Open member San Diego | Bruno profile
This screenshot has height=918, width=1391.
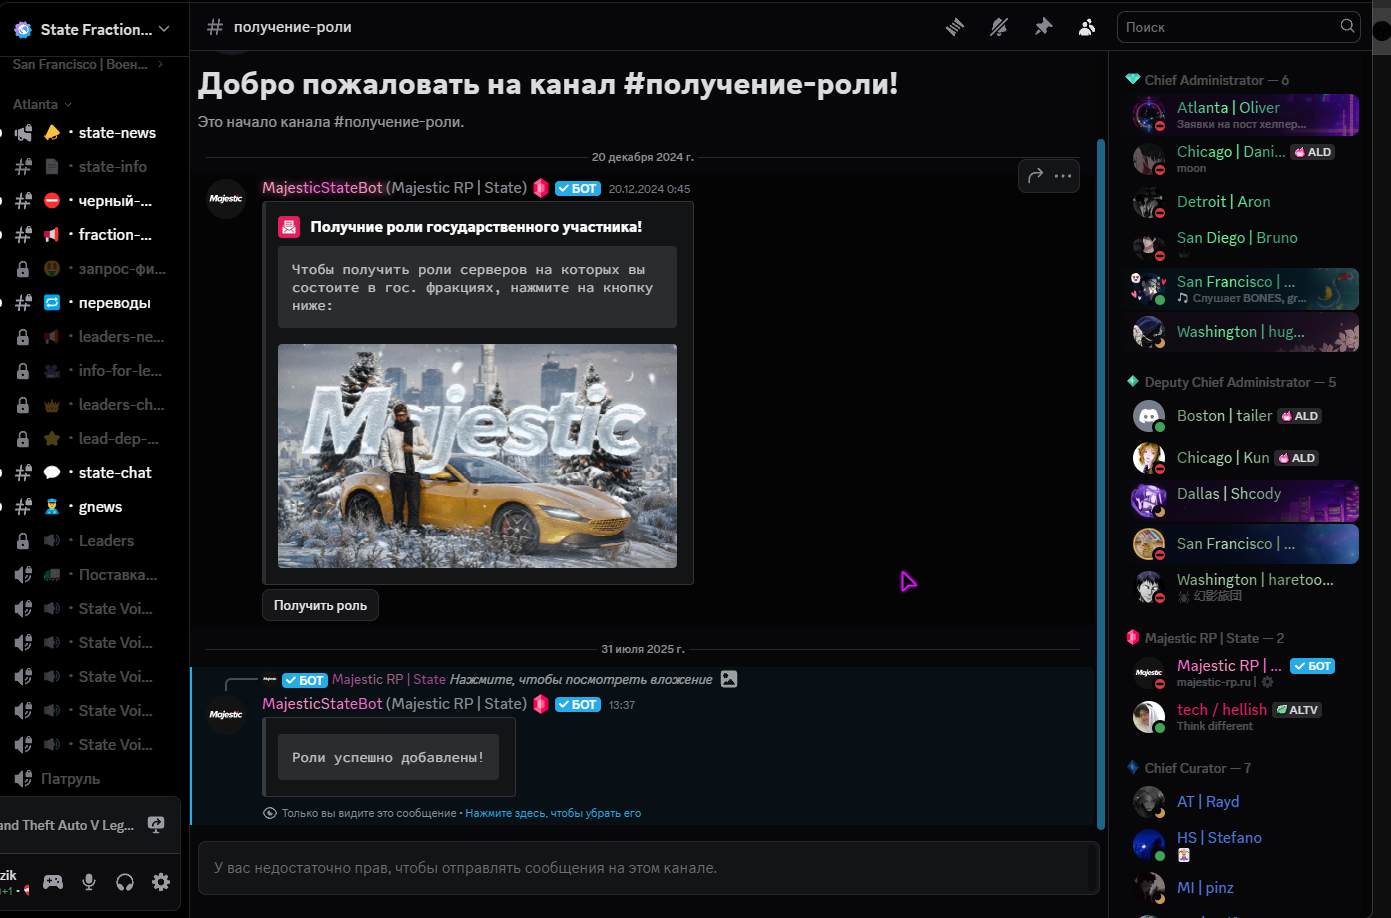coord(1243,245)
